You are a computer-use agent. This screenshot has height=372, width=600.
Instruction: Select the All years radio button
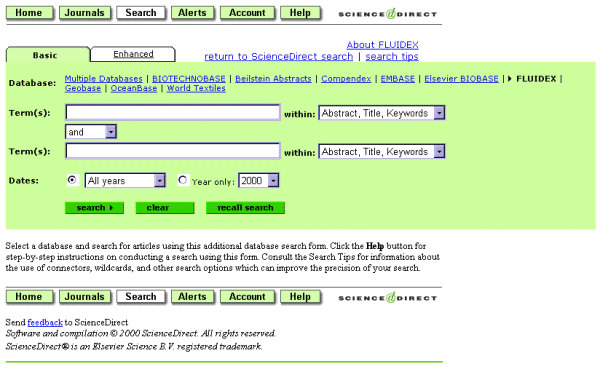pos(72,179)
